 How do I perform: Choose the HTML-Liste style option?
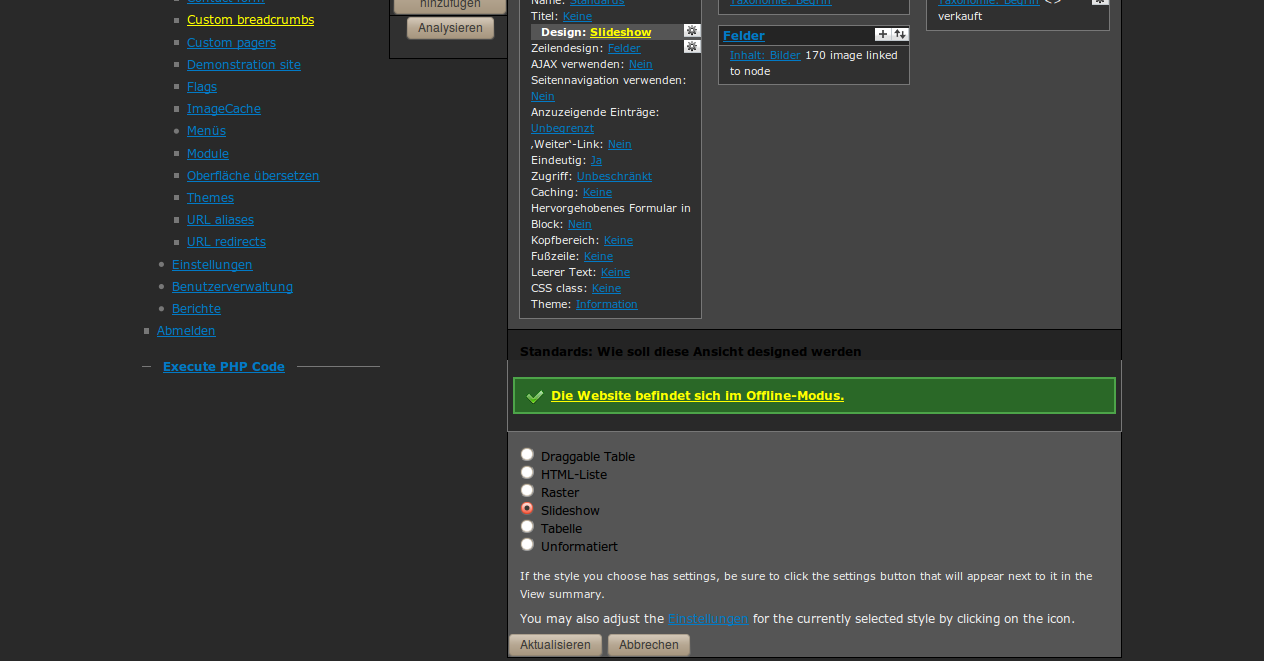tap(527, 473)
